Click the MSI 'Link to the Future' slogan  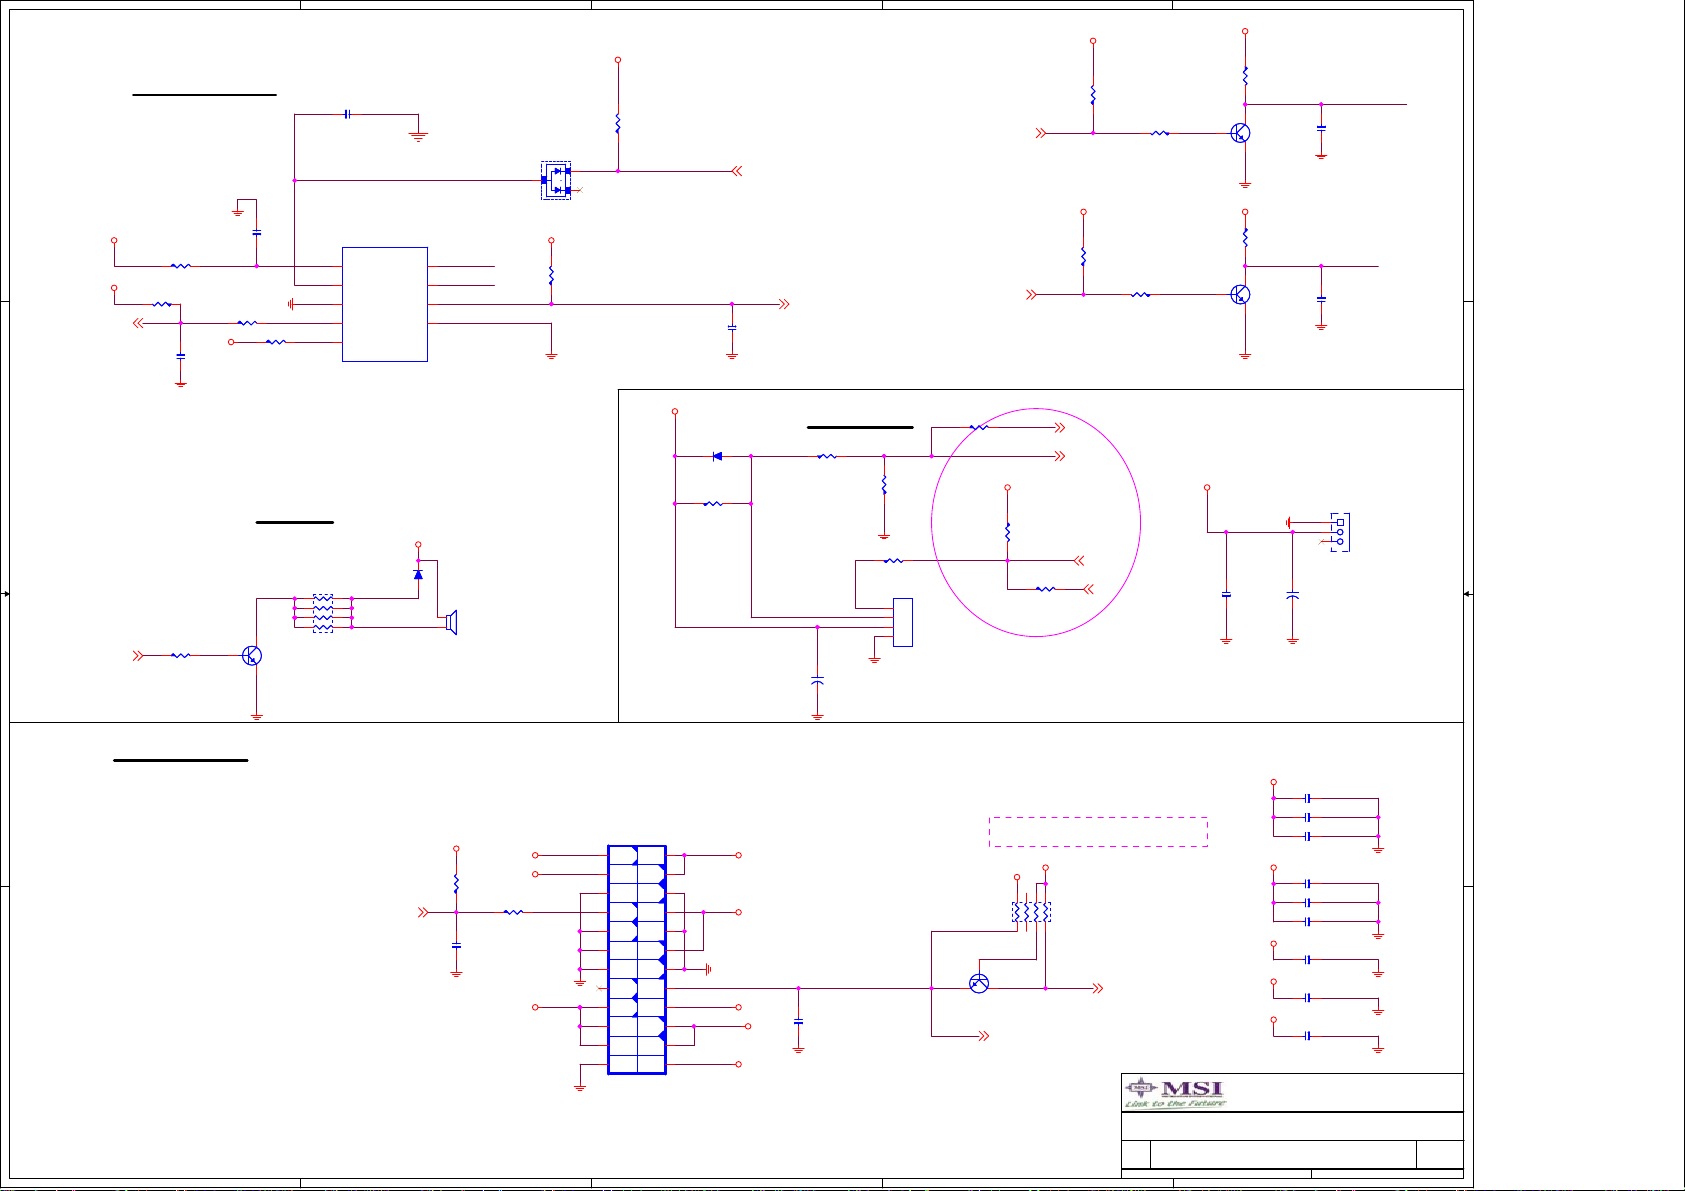click(x=1176, y=1104)
